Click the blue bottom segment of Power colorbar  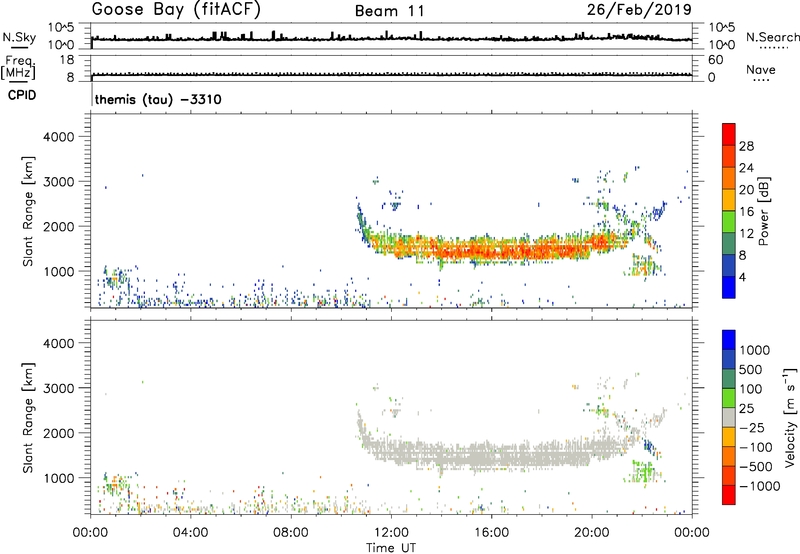point(729,288)
